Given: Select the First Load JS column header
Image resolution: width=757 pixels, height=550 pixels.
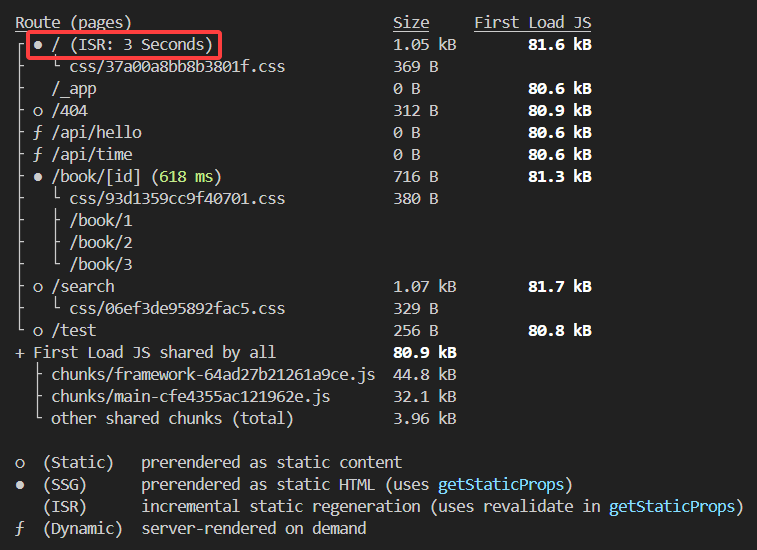Looking at the screenshot, I should tap(533, 23).
